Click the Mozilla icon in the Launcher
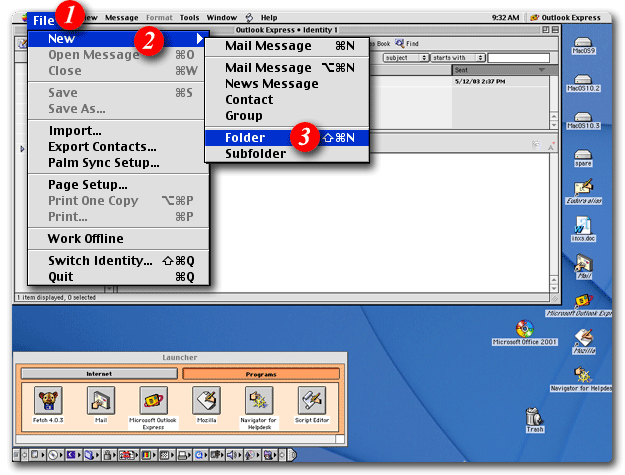This screenshot has width=625, height=475. [x=205, y=402]
